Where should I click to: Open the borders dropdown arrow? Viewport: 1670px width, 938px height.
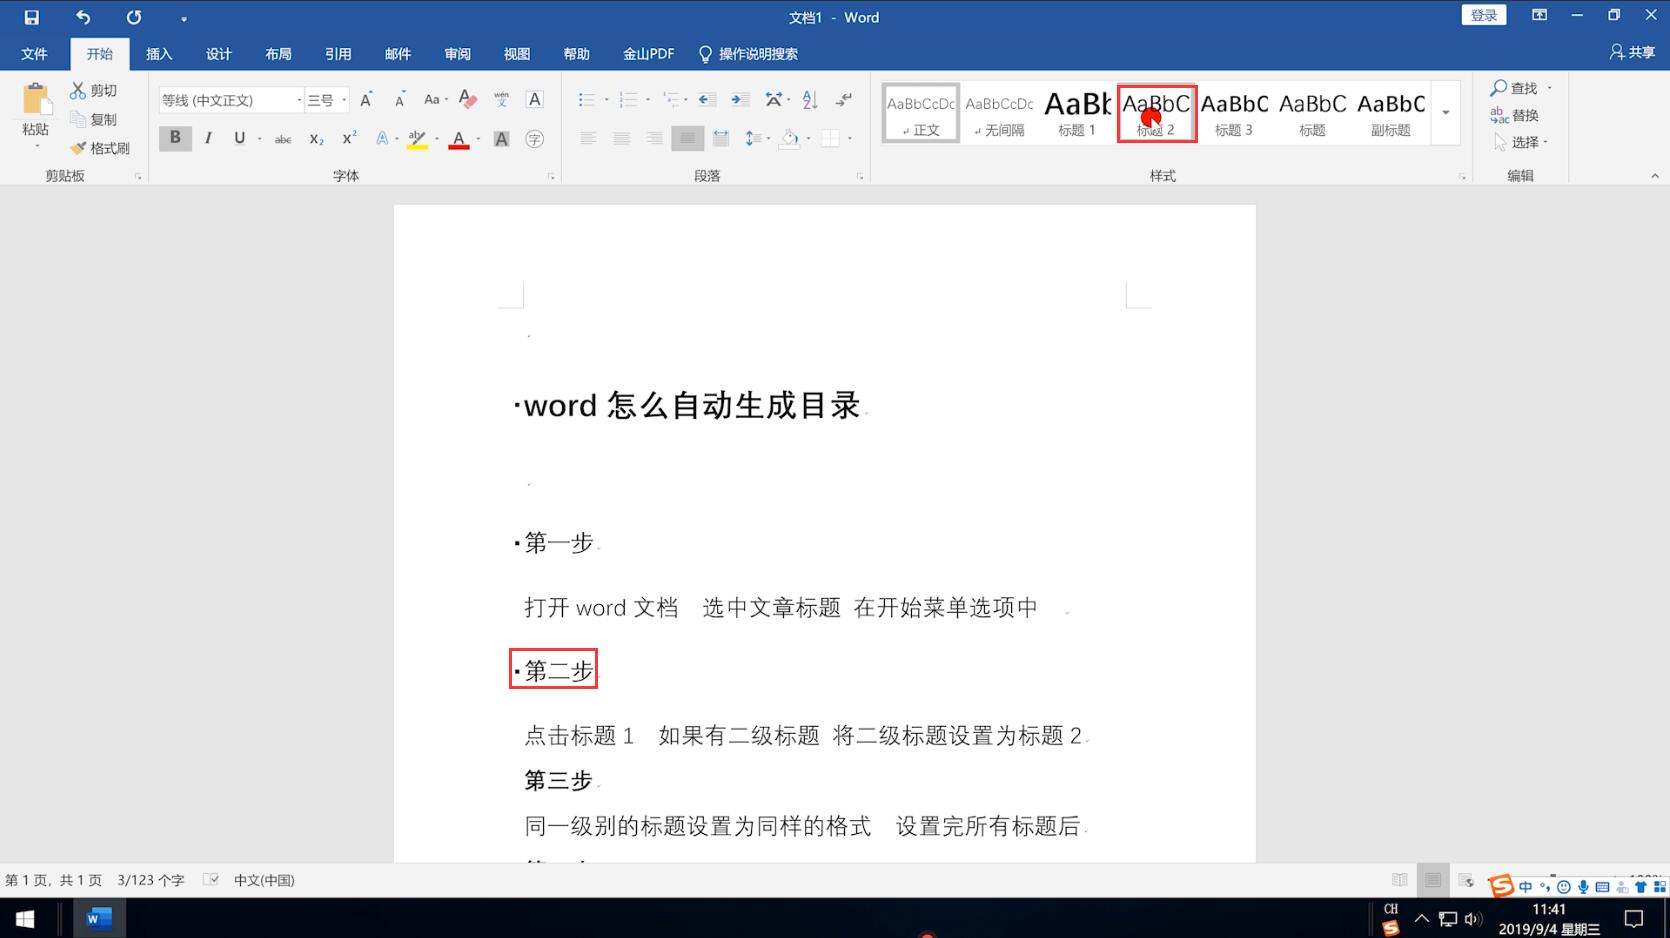click(x=850, y=139)
